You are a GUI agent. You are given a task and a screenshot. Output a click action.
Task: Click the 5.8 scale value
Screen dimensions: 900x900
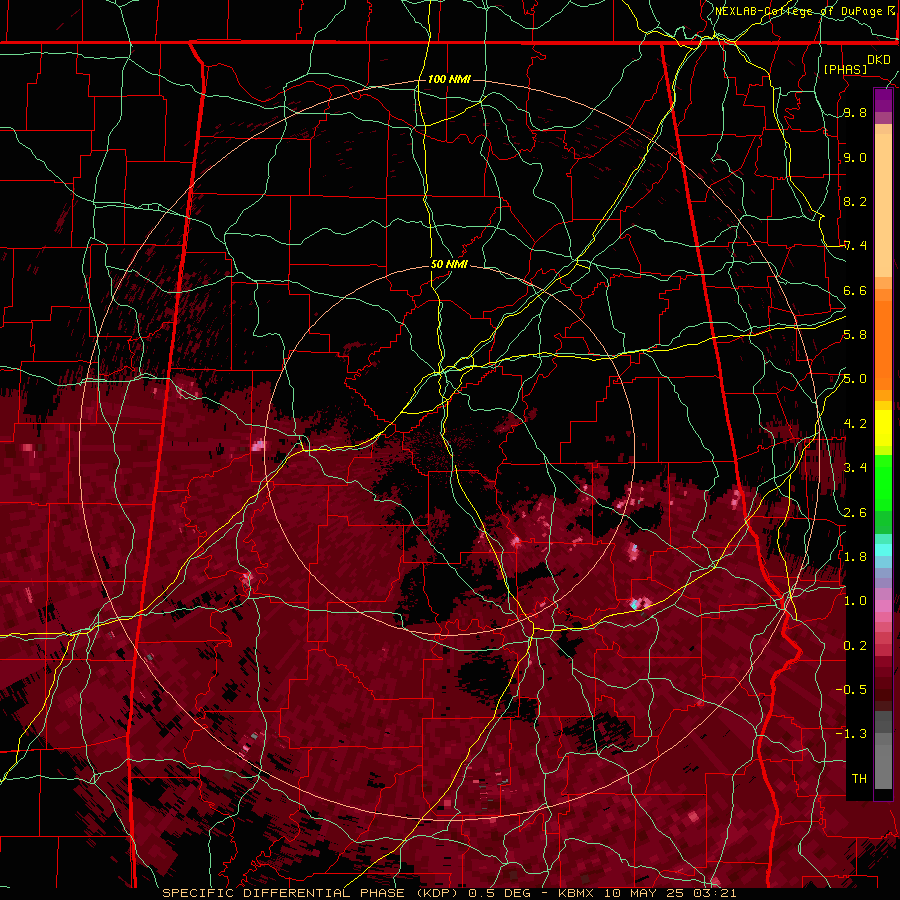pyautogui.click(x=855, y=335)
